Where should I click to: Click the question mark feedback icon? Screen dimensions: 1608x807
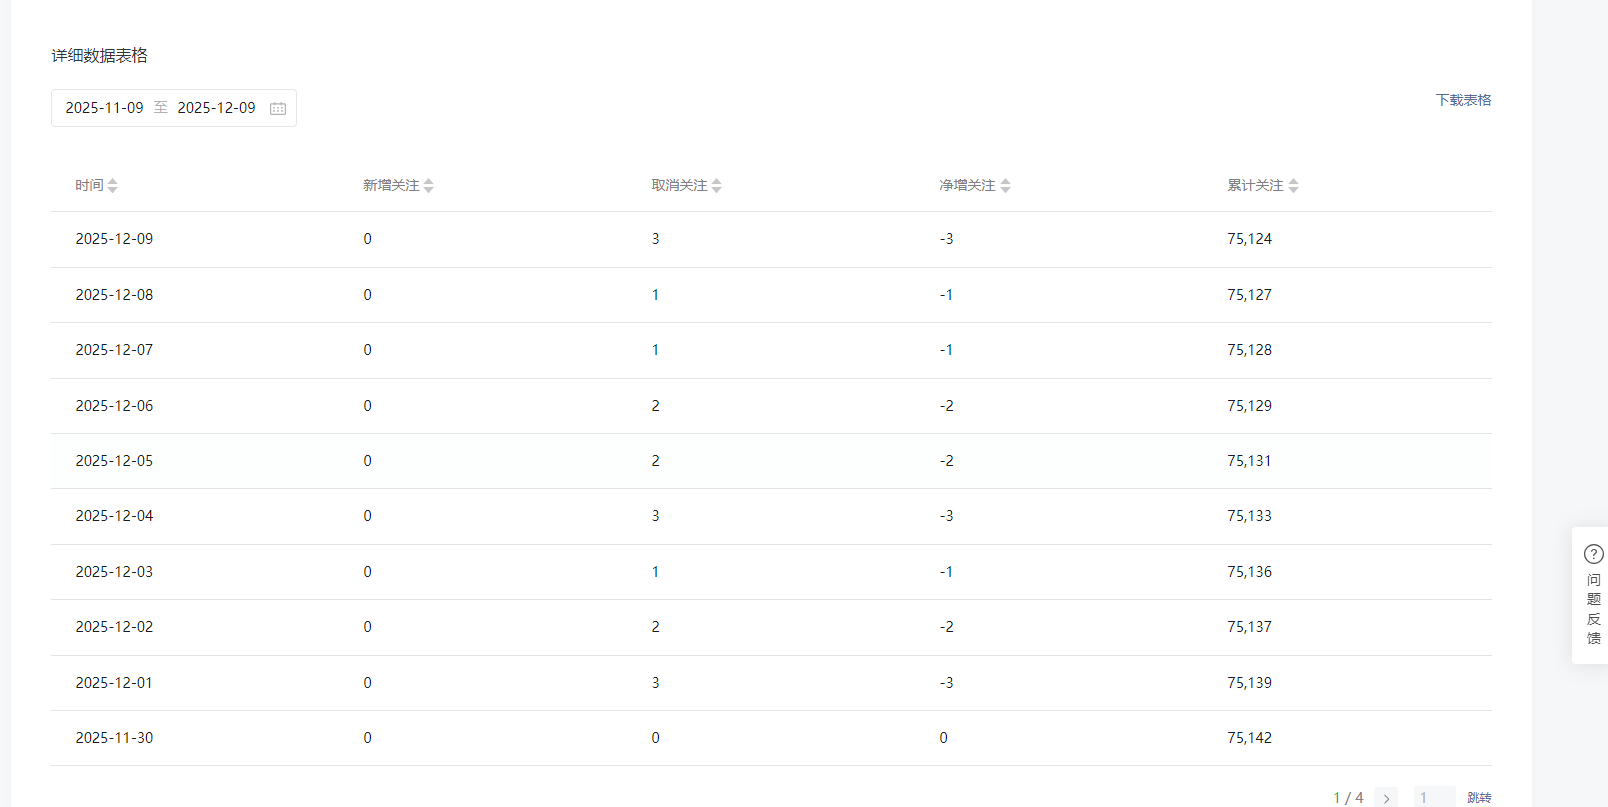pyautogui.click(x=1594, y=554)
